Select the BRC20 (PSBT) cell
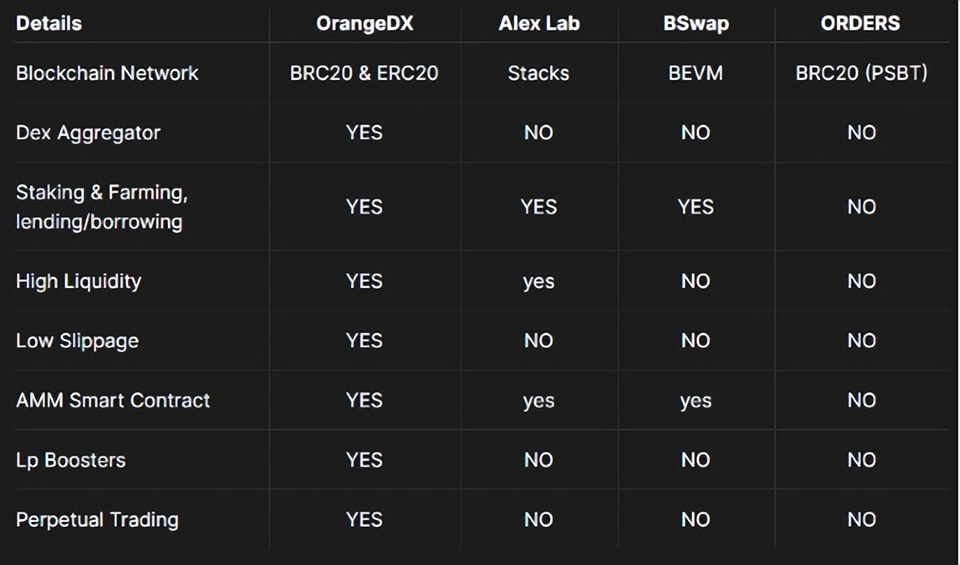The image size is (960, 565). click(x=861, y=73)
